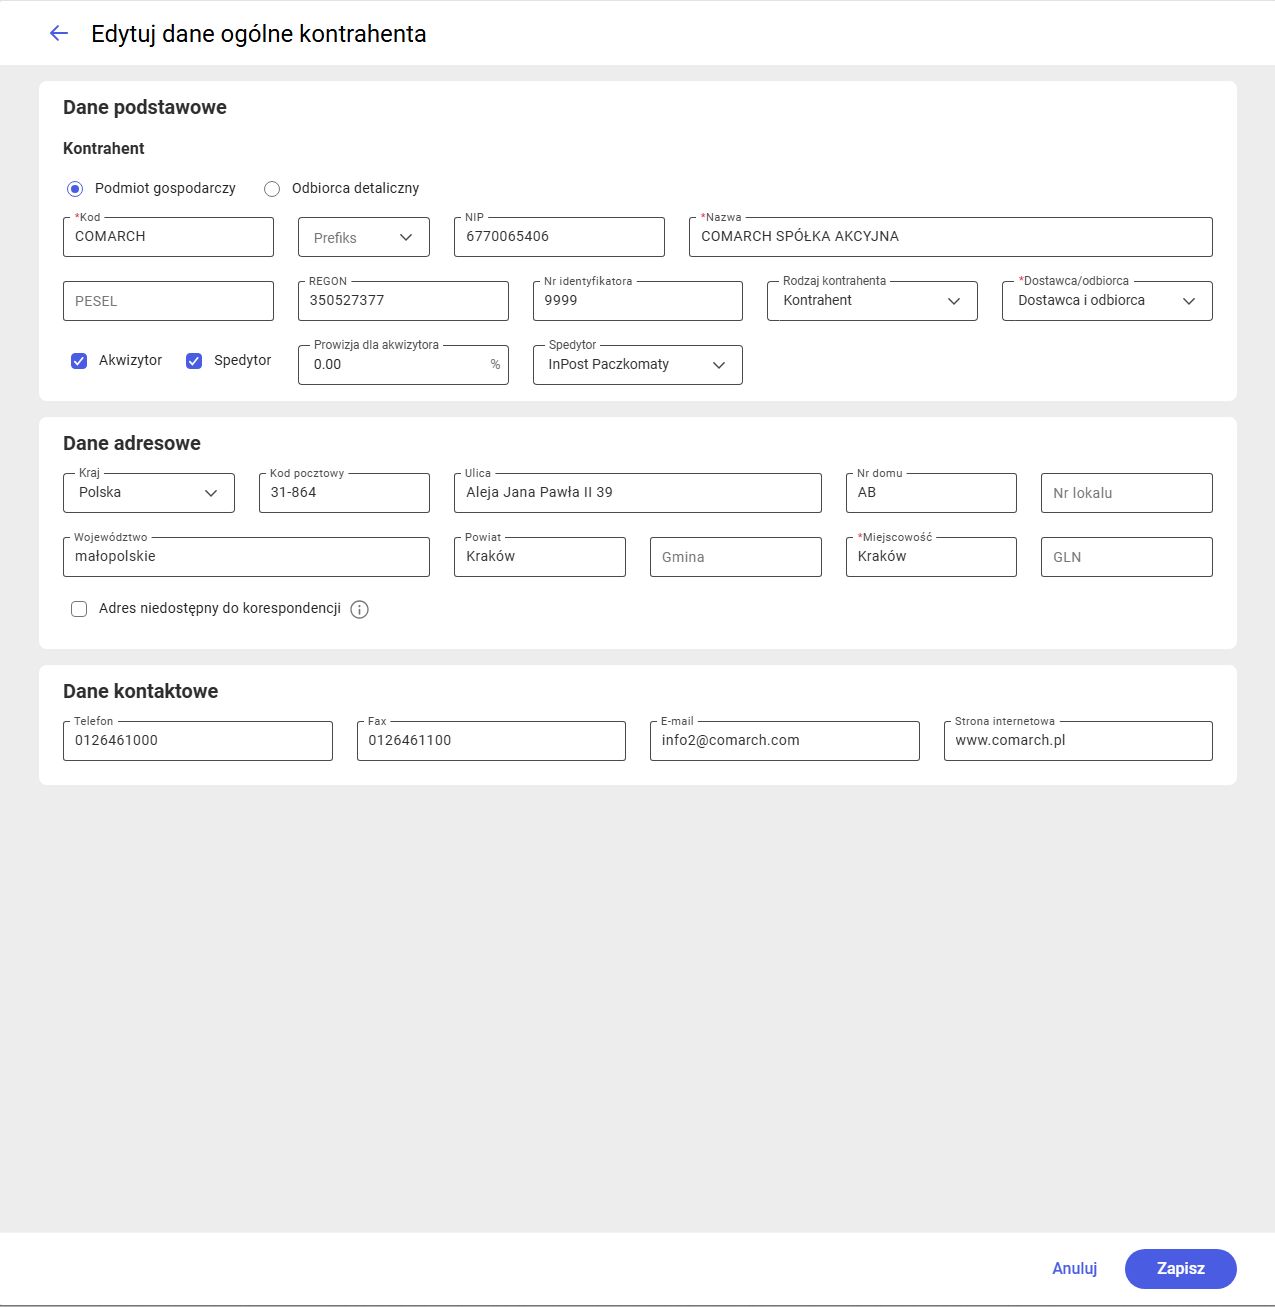This screenshot has width=1275, height=1307.
Task: Click the Anuluj link
Action: pyautogui.click(x=1074, y=1269)
